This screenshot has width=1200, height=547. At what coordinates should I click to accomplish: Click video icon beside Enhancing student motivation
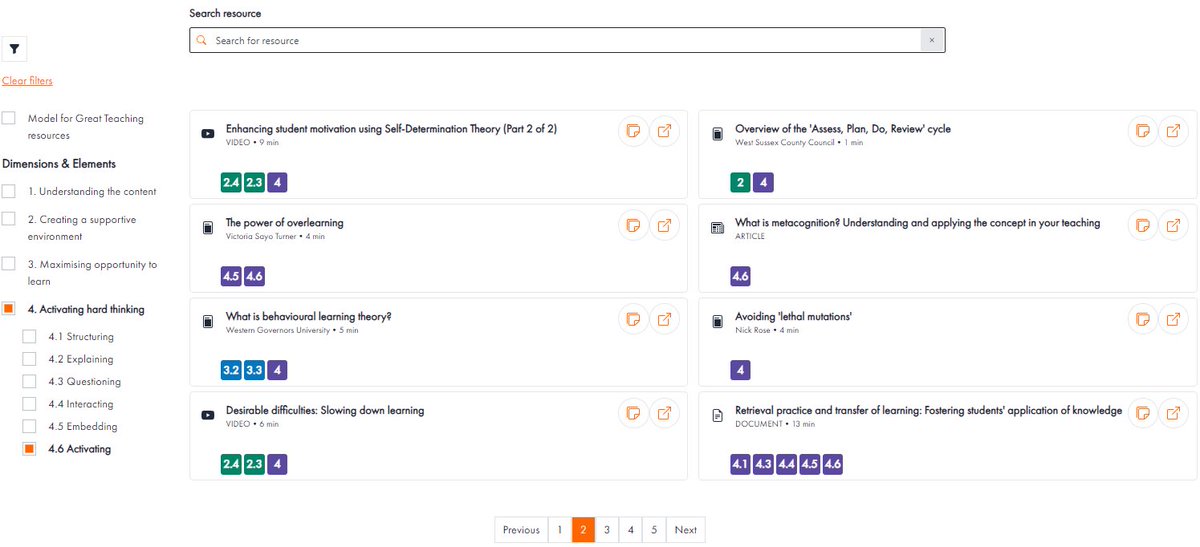(x=208, y=134)
